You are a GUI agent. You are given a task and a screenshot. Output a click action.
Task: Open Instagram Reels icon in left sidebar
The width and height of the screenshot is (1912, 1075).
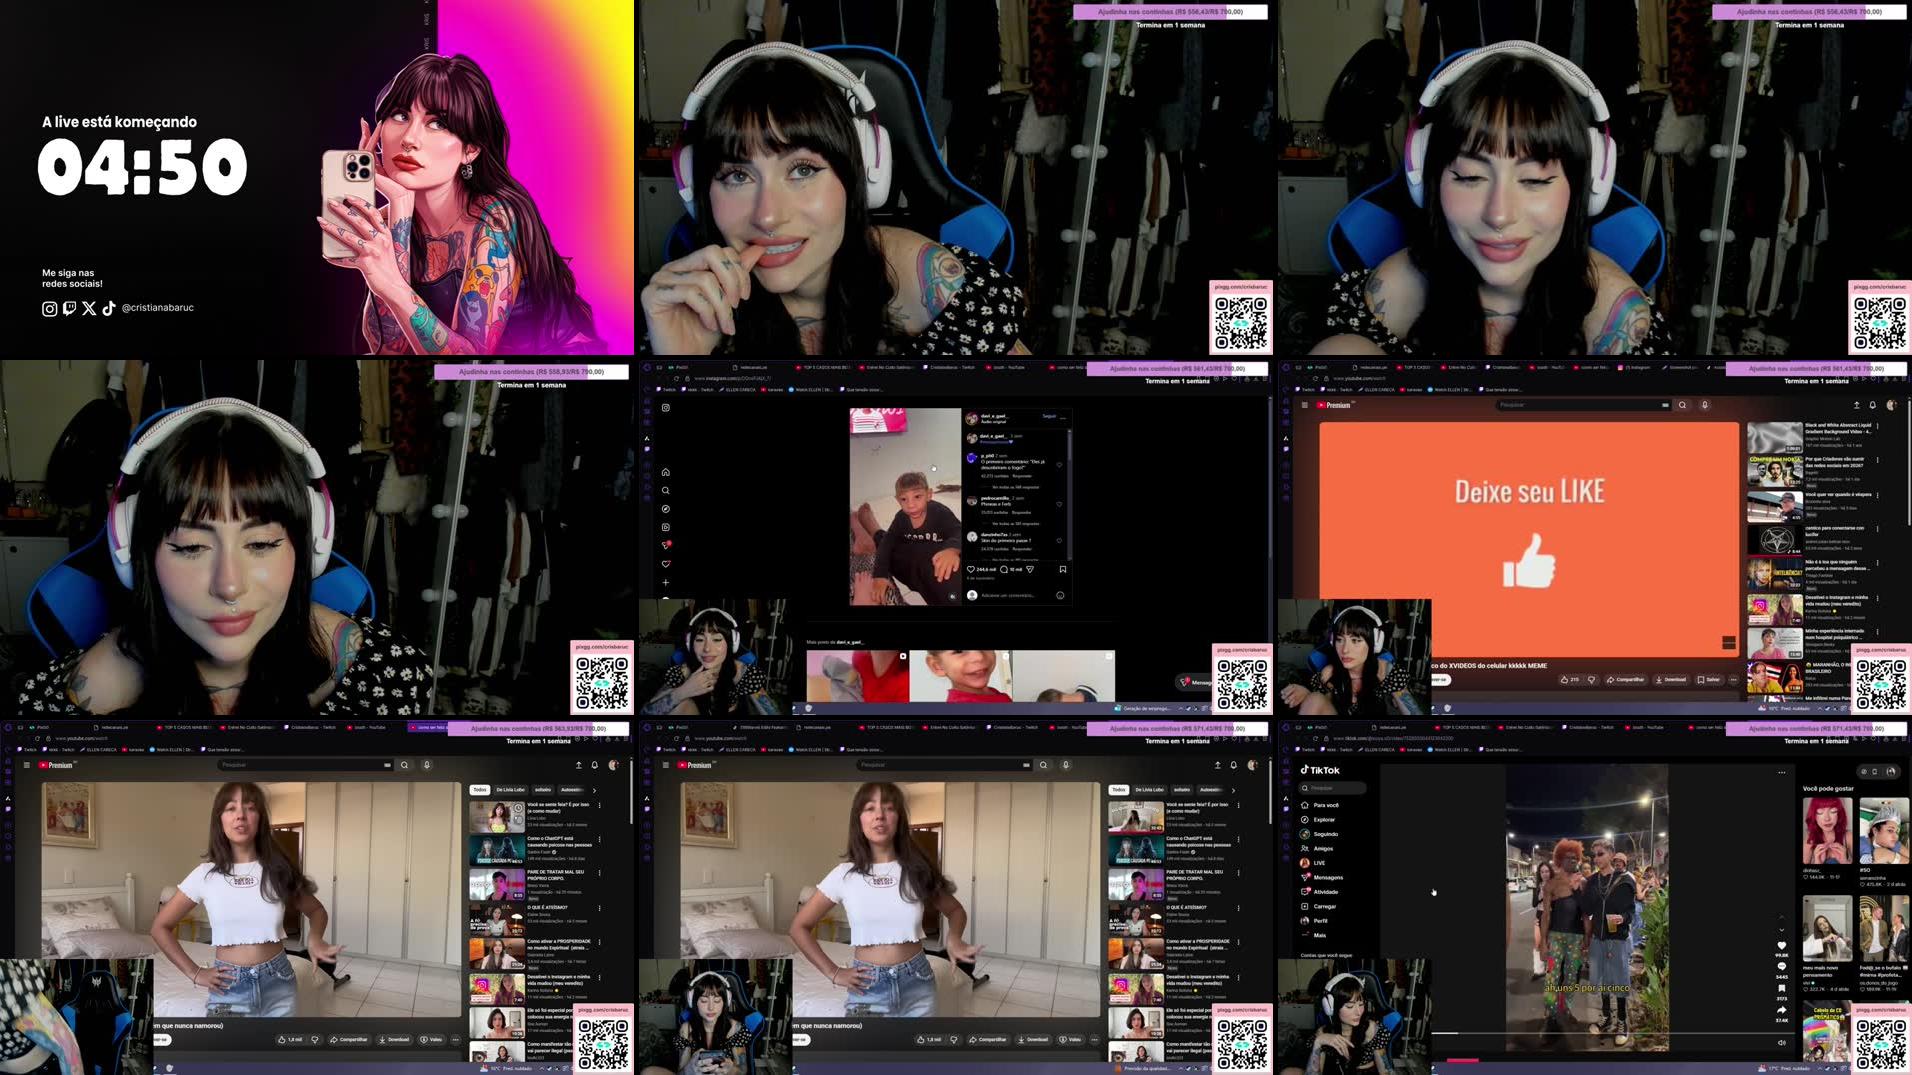coord(666,526)
